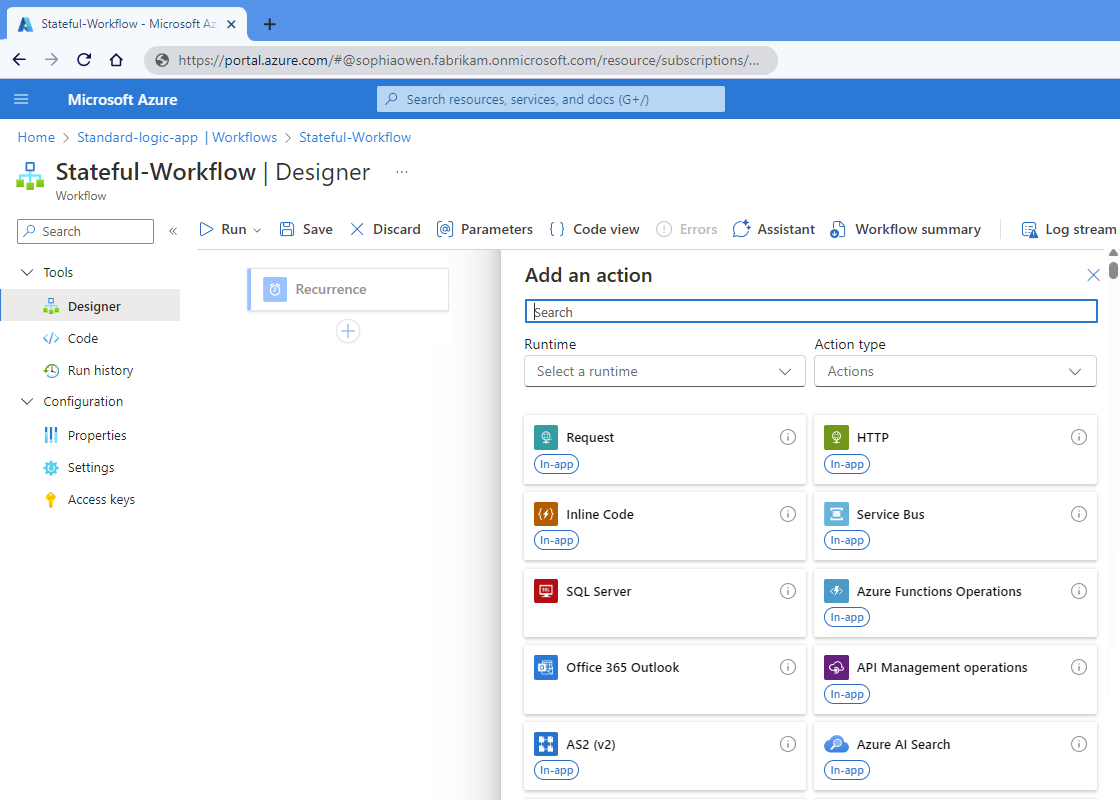Click the Azure portal hamburger menu icon
This screenshot has width=1120, height=800.
click(21, 99)
